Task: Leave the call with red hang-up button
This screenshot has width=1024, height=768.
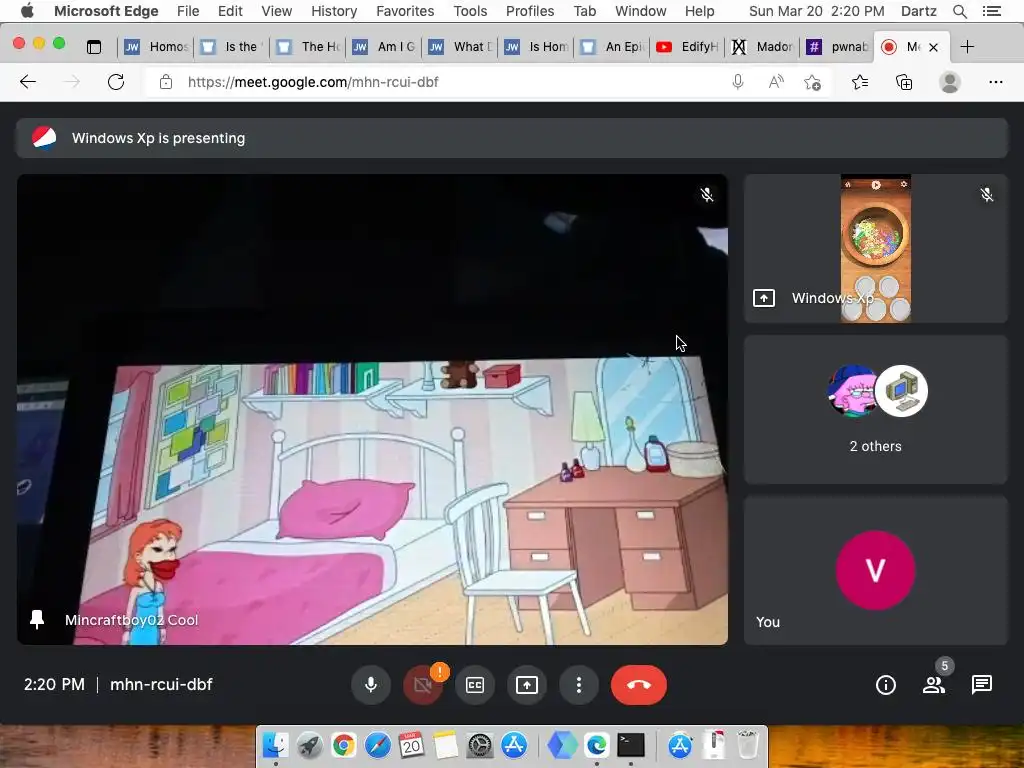Action: point(639,684)
